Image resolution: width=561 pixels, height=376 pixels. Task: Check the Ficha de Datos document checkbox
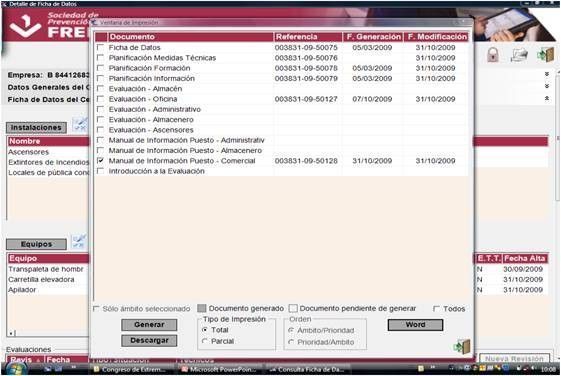101,47
